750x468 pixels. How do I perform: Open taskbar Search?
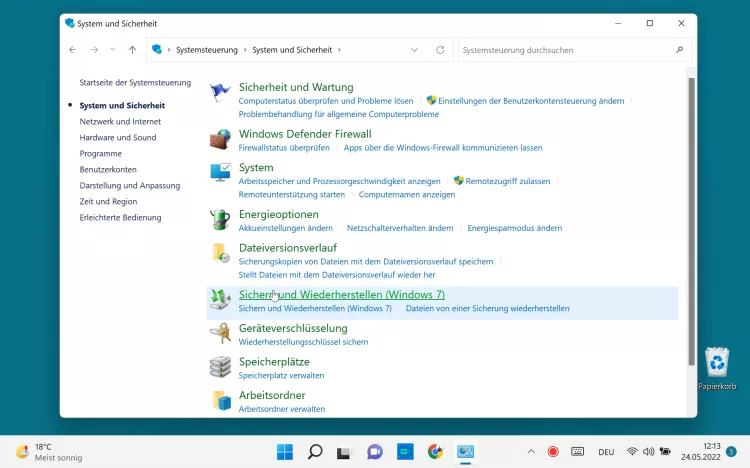click(315, 452)
